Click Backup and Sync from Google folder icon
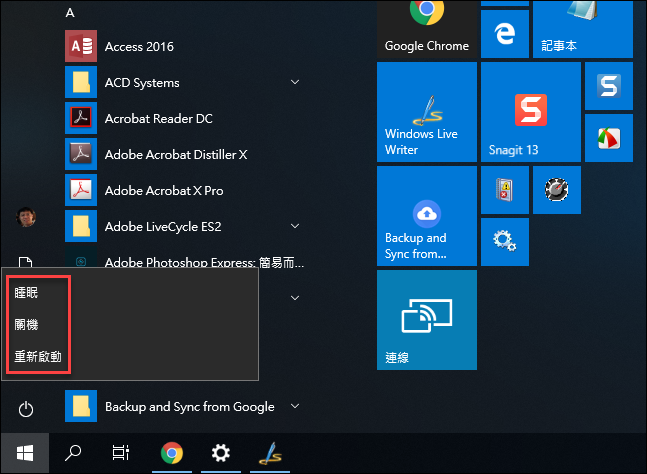Viewport: 647px width, 474px height. pyautogui.click(x=81, y=406)
